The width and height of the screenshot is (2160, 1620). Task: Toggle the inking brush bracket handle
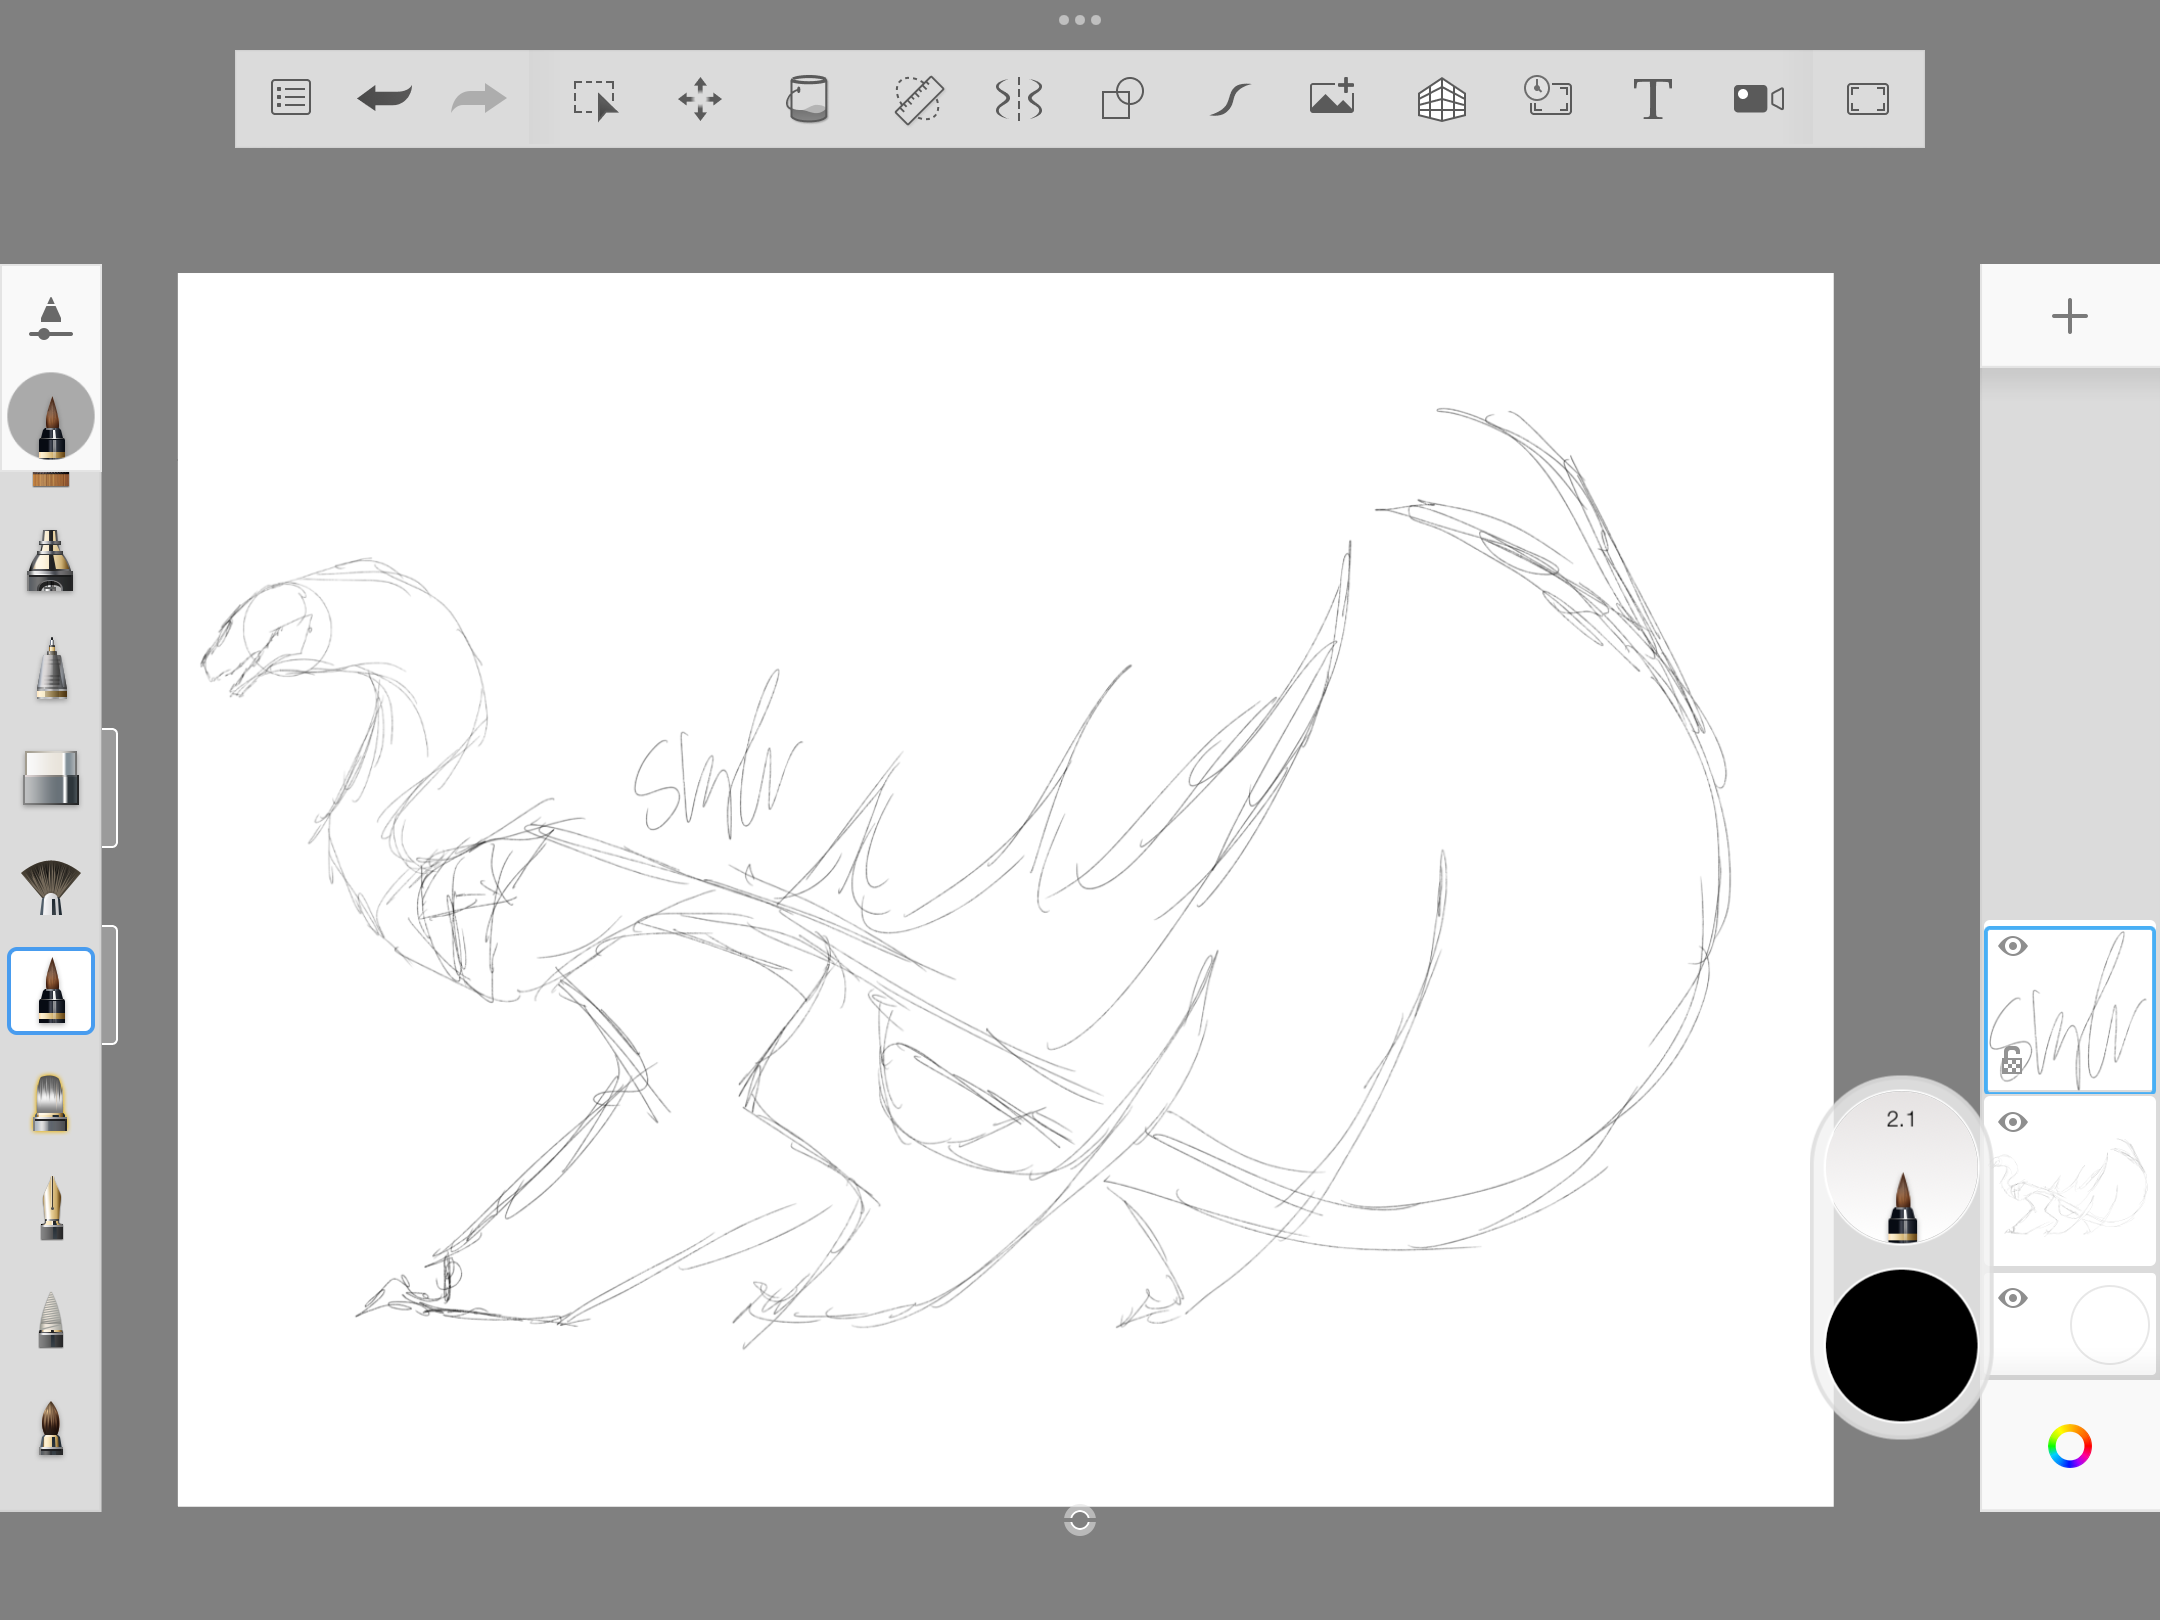tap(110, 985)
